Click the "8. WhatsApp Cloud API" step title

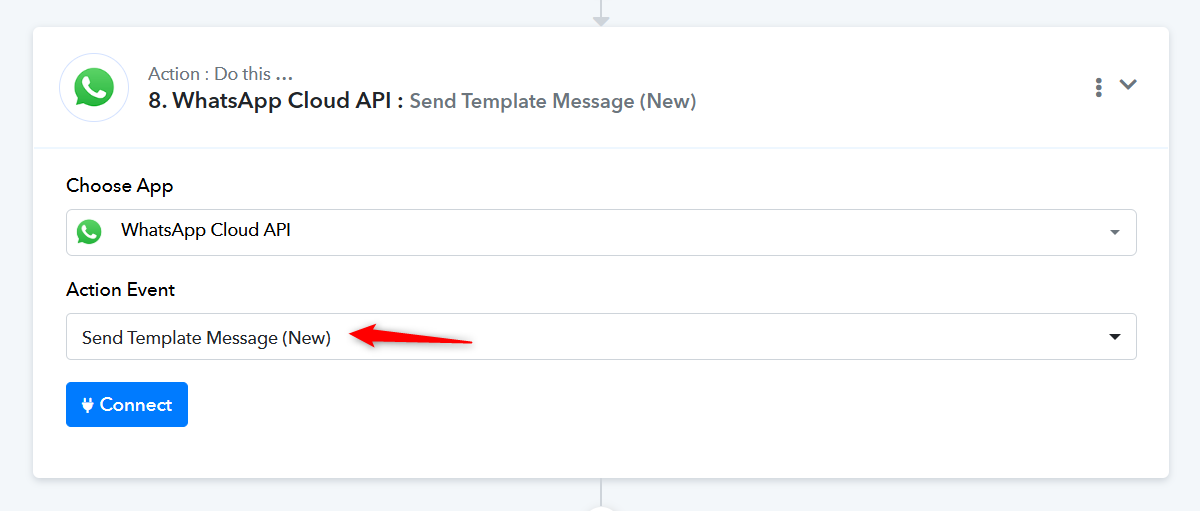click(x=275, y=101)
